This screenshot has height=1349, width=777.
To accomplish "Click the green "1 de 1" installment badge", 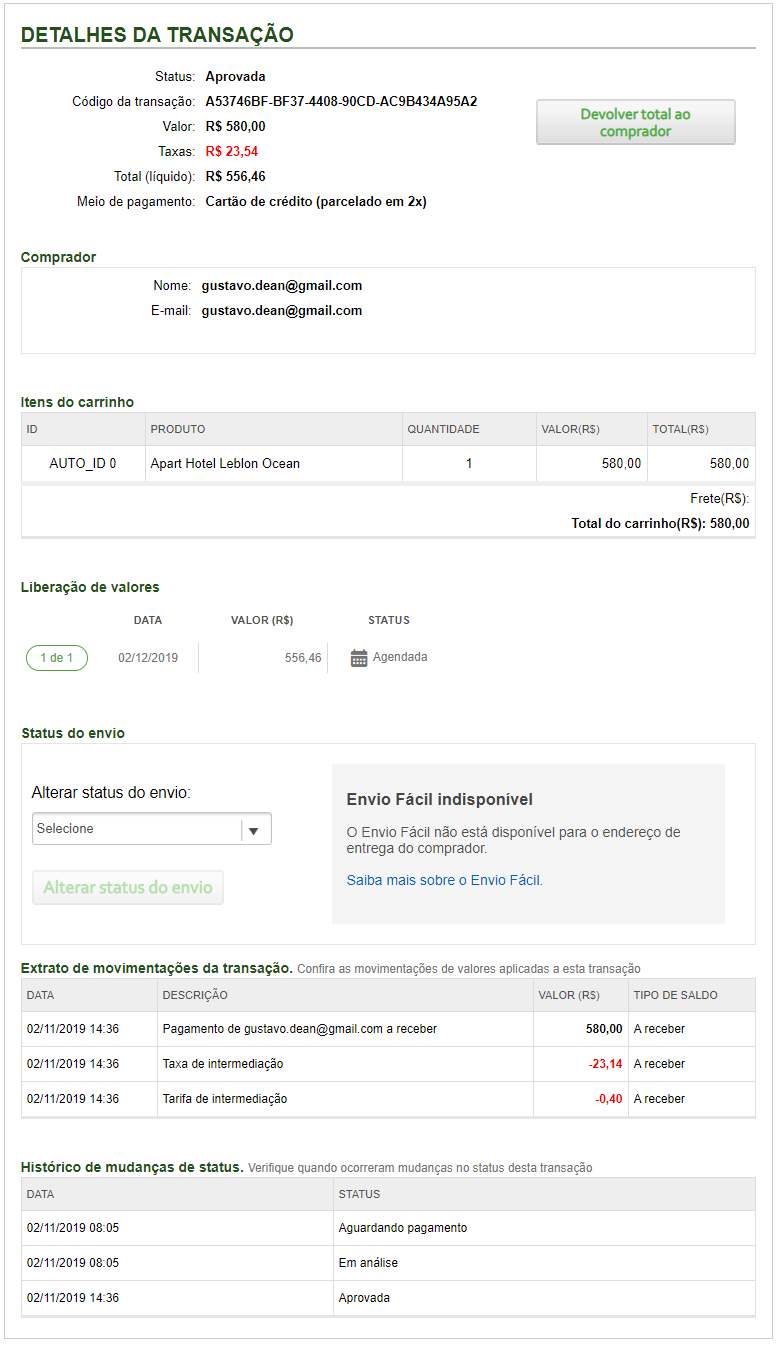I will pyautogui.click(x=57, y=658).
